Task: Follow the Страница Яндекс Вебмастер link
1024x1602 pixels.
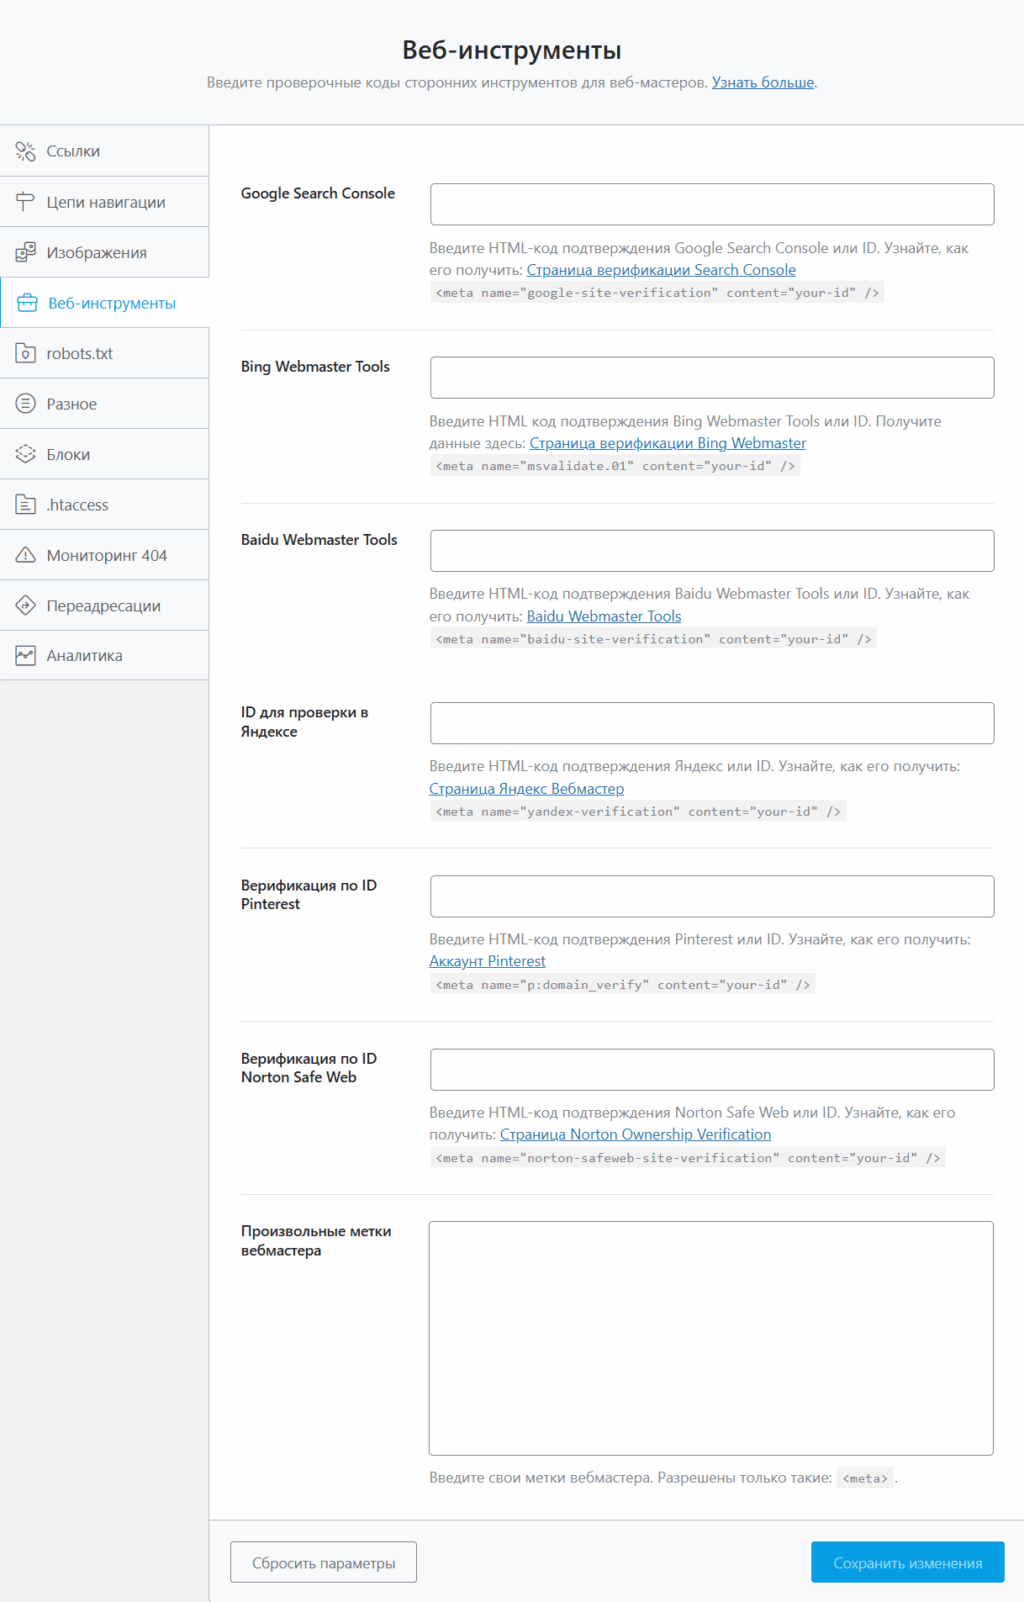Action: (x=526, y=789)
